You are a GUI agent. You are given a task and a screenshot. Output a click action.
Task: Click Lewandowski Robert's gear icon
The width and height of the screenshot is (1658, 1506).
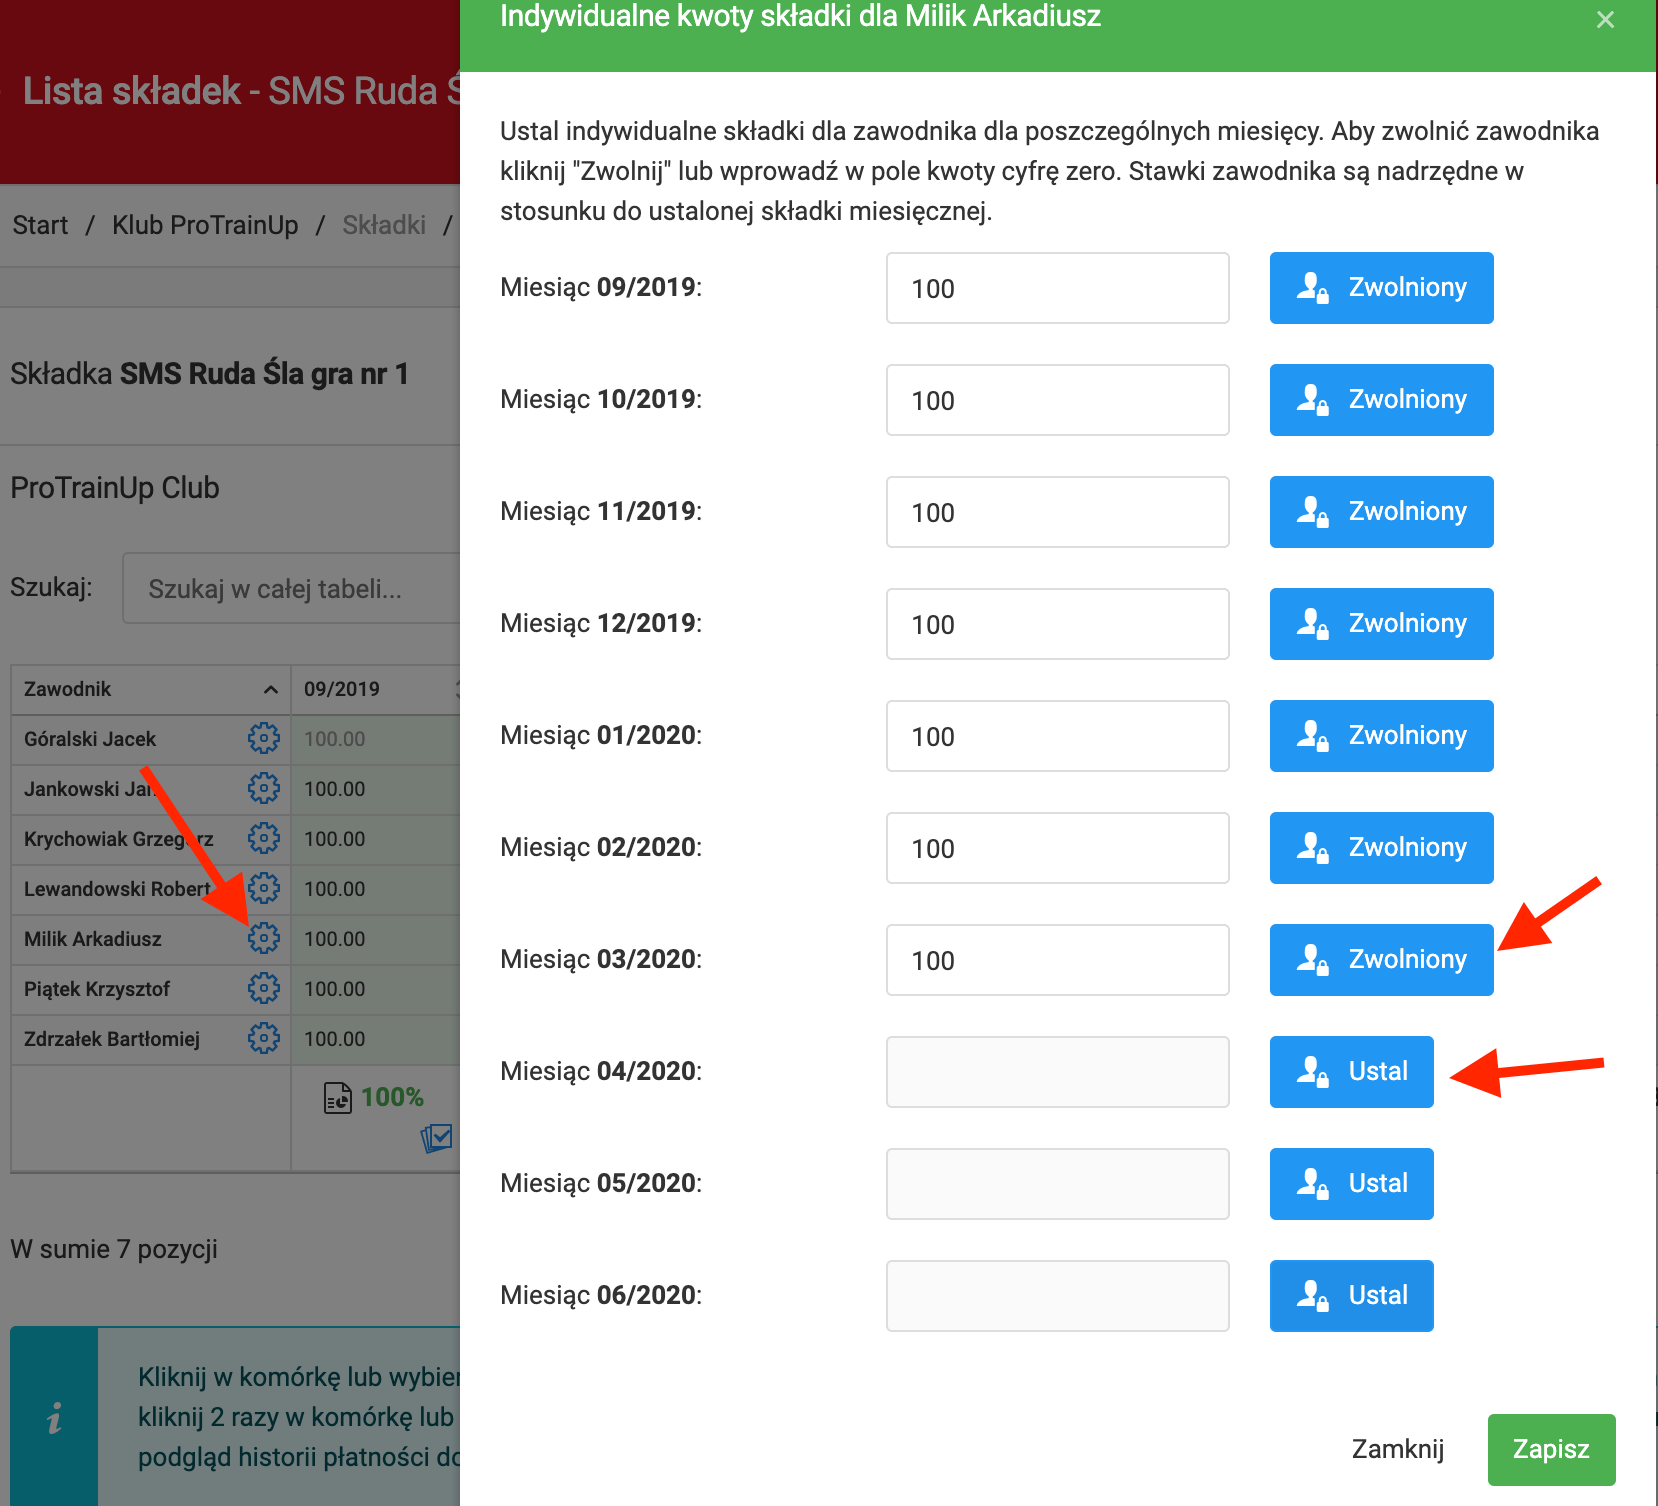(264, 888)
